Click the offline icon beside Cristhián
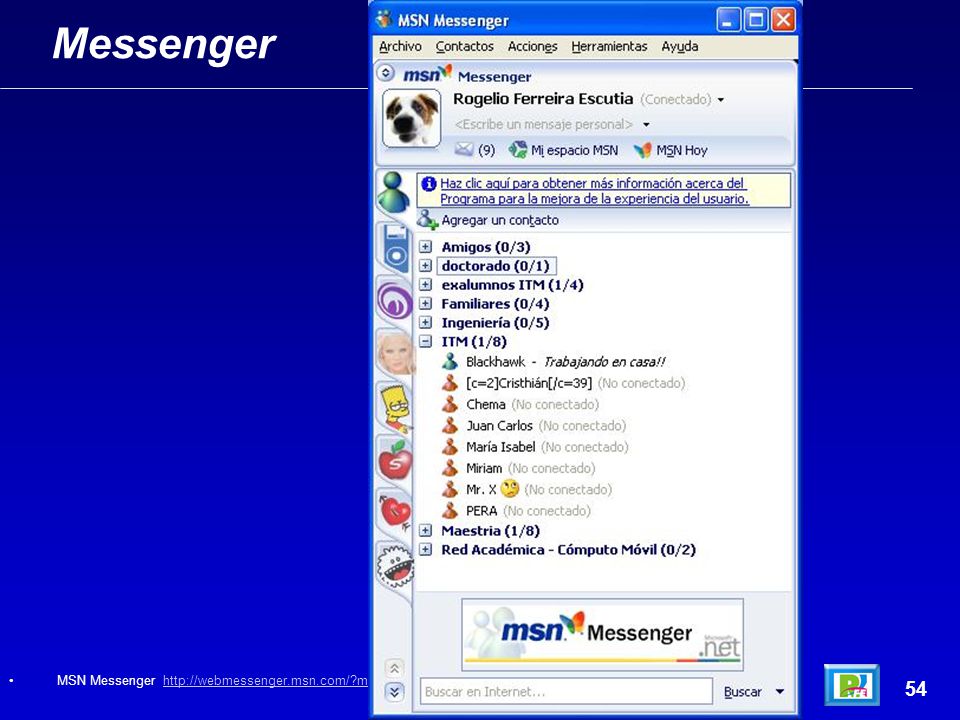 click(x=450, y=383)
